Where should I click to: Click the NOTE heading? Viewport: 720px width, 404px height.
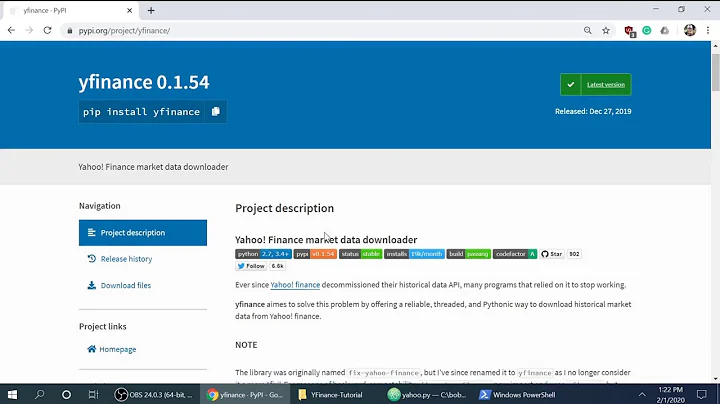(x=246, y=345)
